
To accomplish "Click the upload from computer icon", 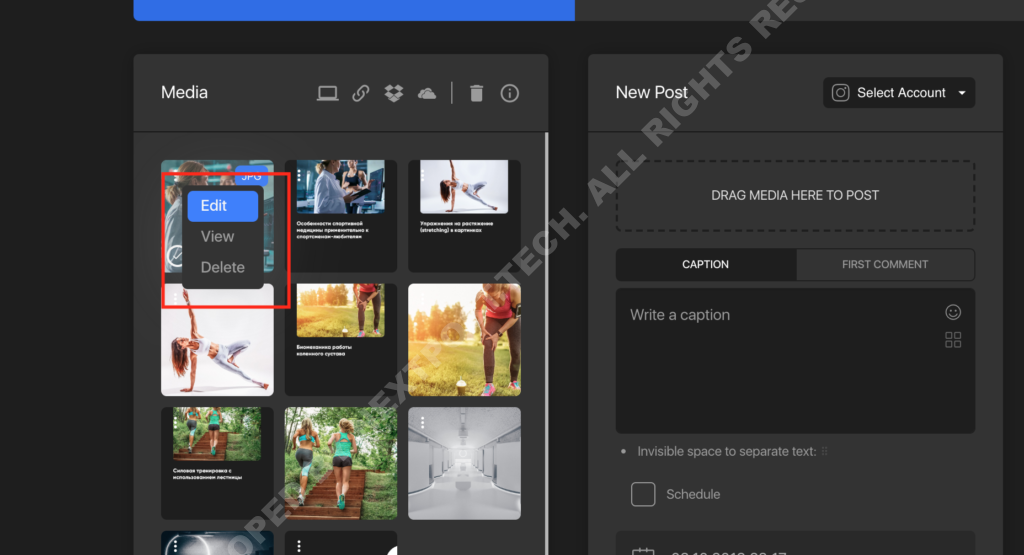I will pos(327,93).
